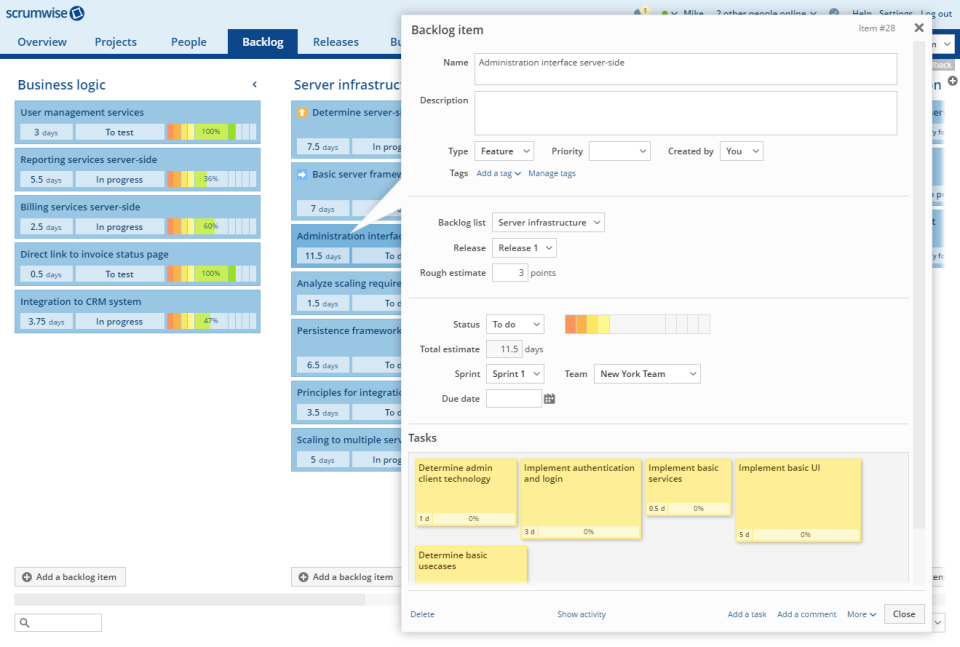Add a backlog item to Business logic

(x=70, y=577)
